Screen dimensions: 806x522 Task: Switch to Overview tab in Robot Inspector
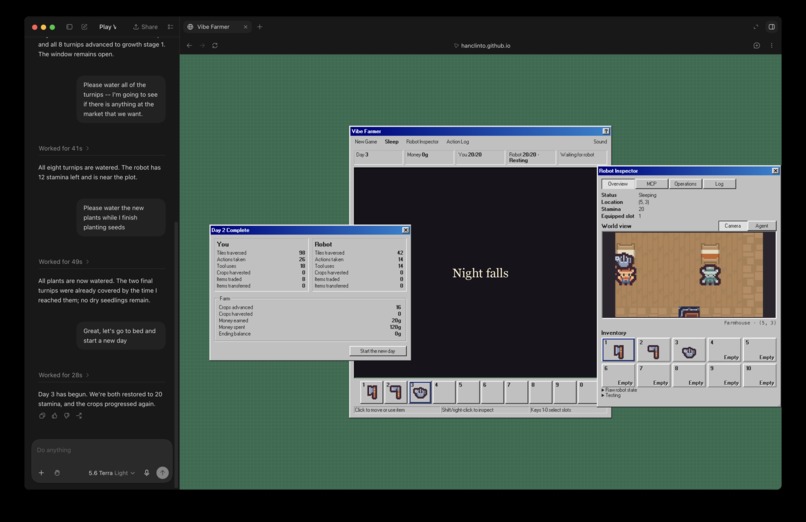[617, 183]
